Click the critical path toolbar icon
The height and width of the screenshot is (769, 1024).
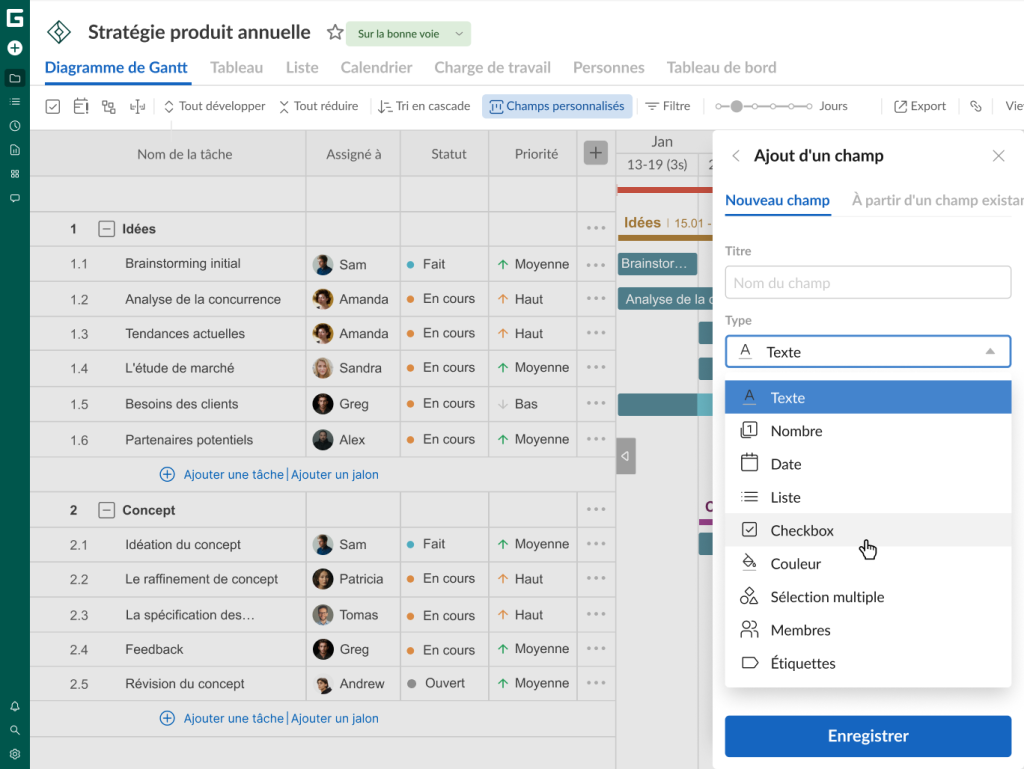(109, 106)
